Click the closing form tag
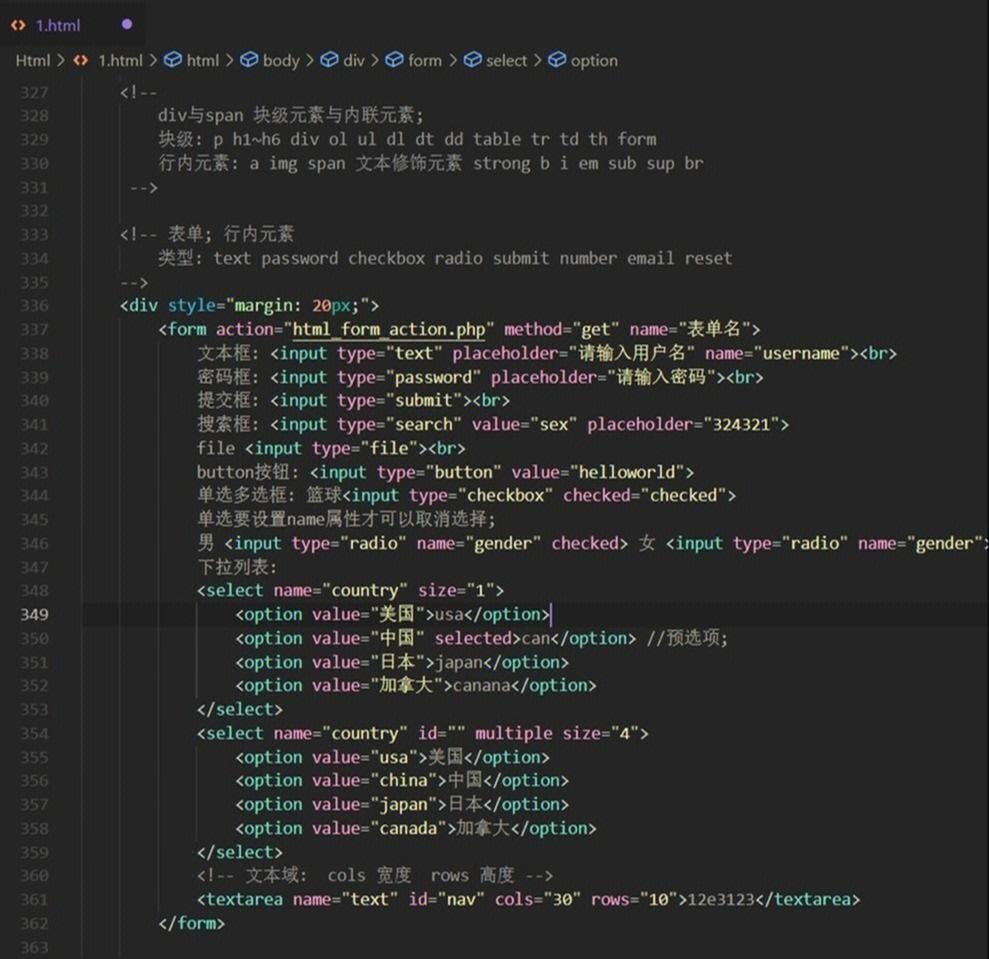The image size is (989, 959). point(192,924)
